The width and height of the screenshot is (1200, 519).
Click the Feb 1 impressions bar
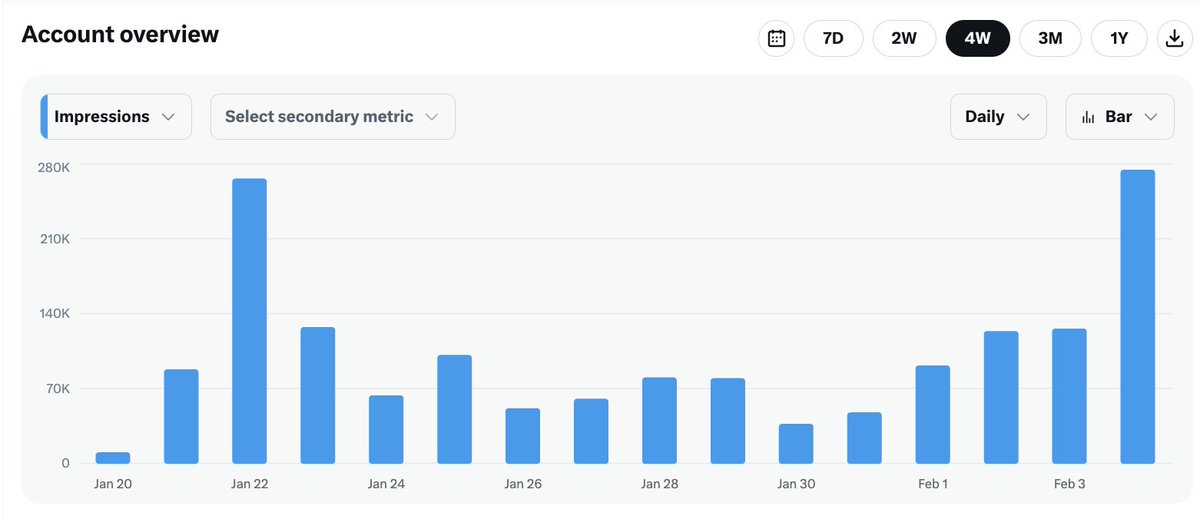(x=933, y=415)
